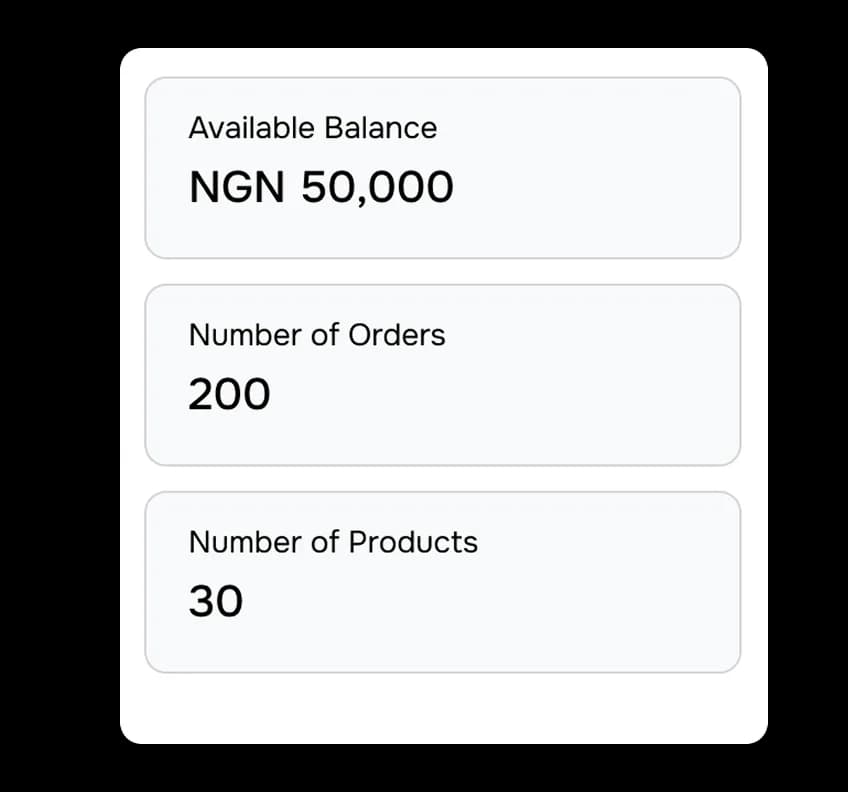The height and width of the screenshot is (792, 848).
Task: Click the Number of Orders label
Action: (x=317, y=335)
